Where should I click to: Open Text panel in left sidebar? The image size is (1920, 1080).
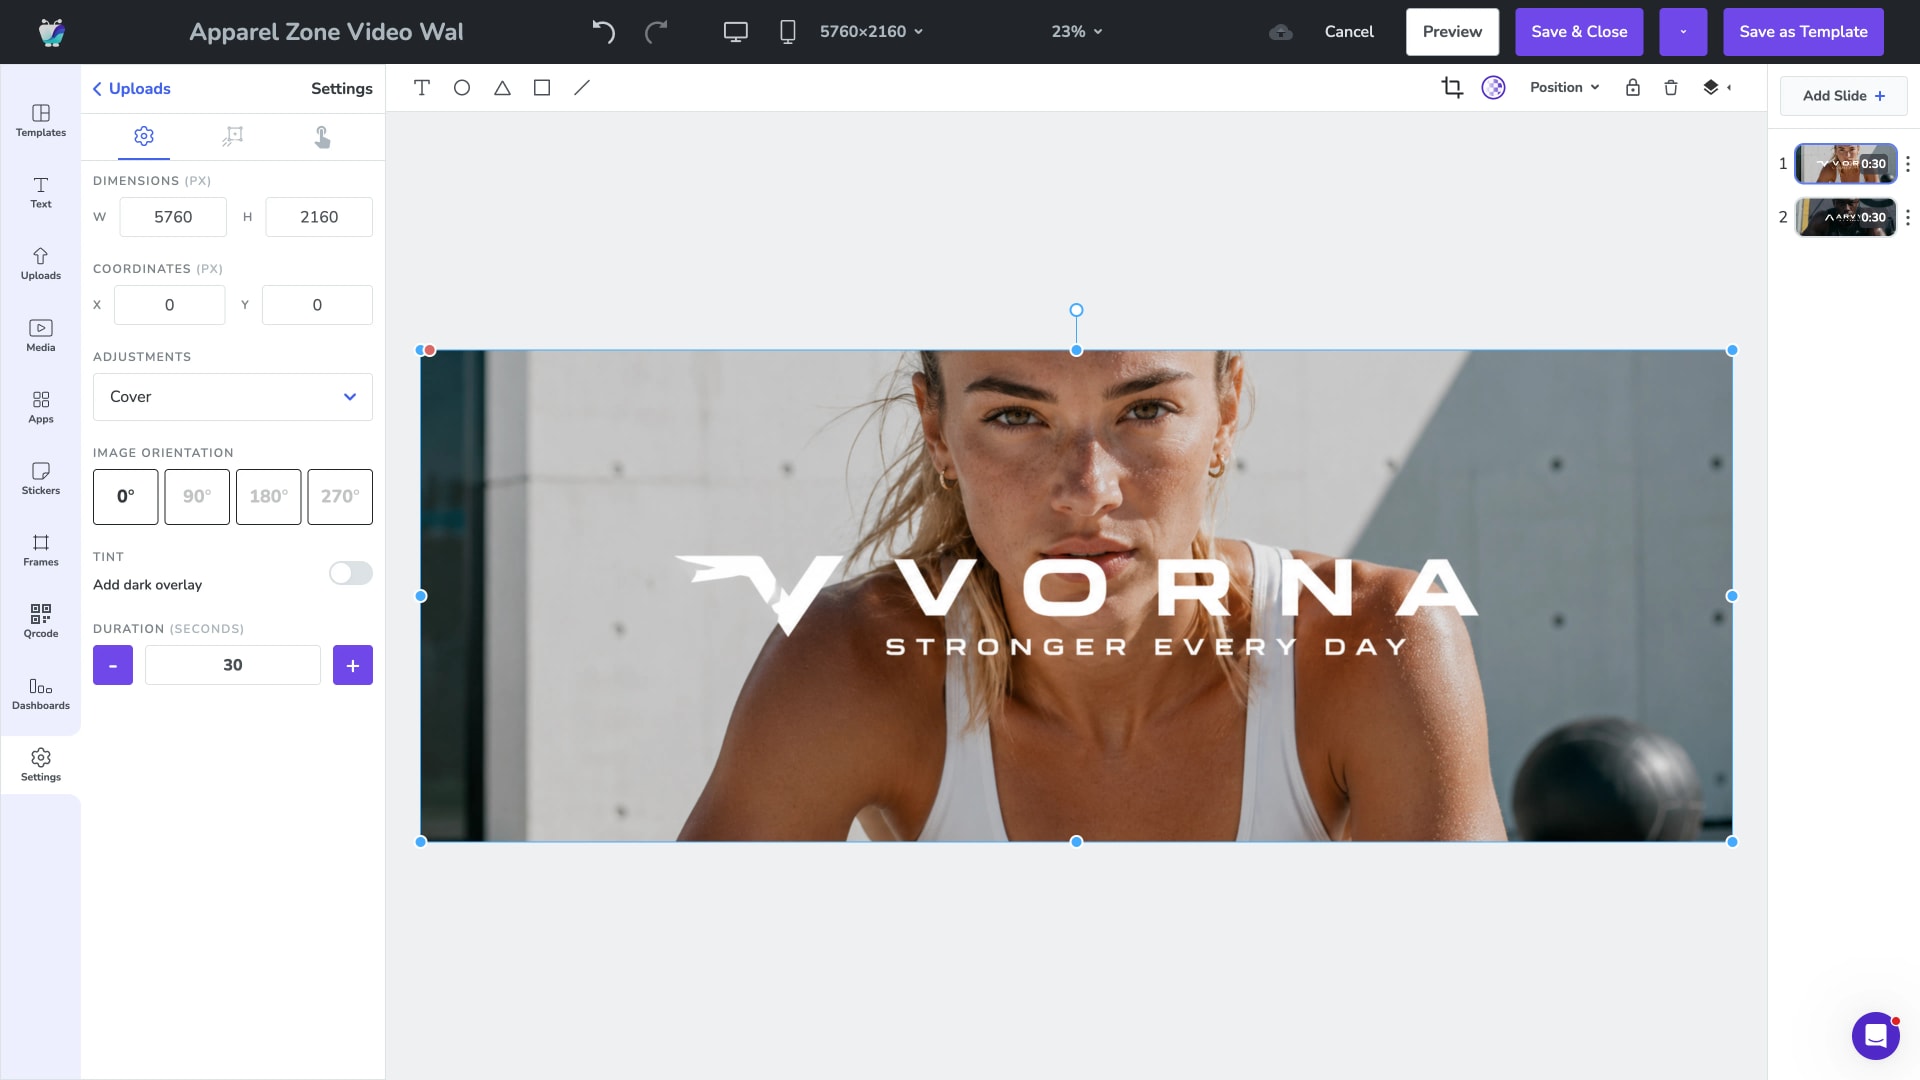click(41, 193)
